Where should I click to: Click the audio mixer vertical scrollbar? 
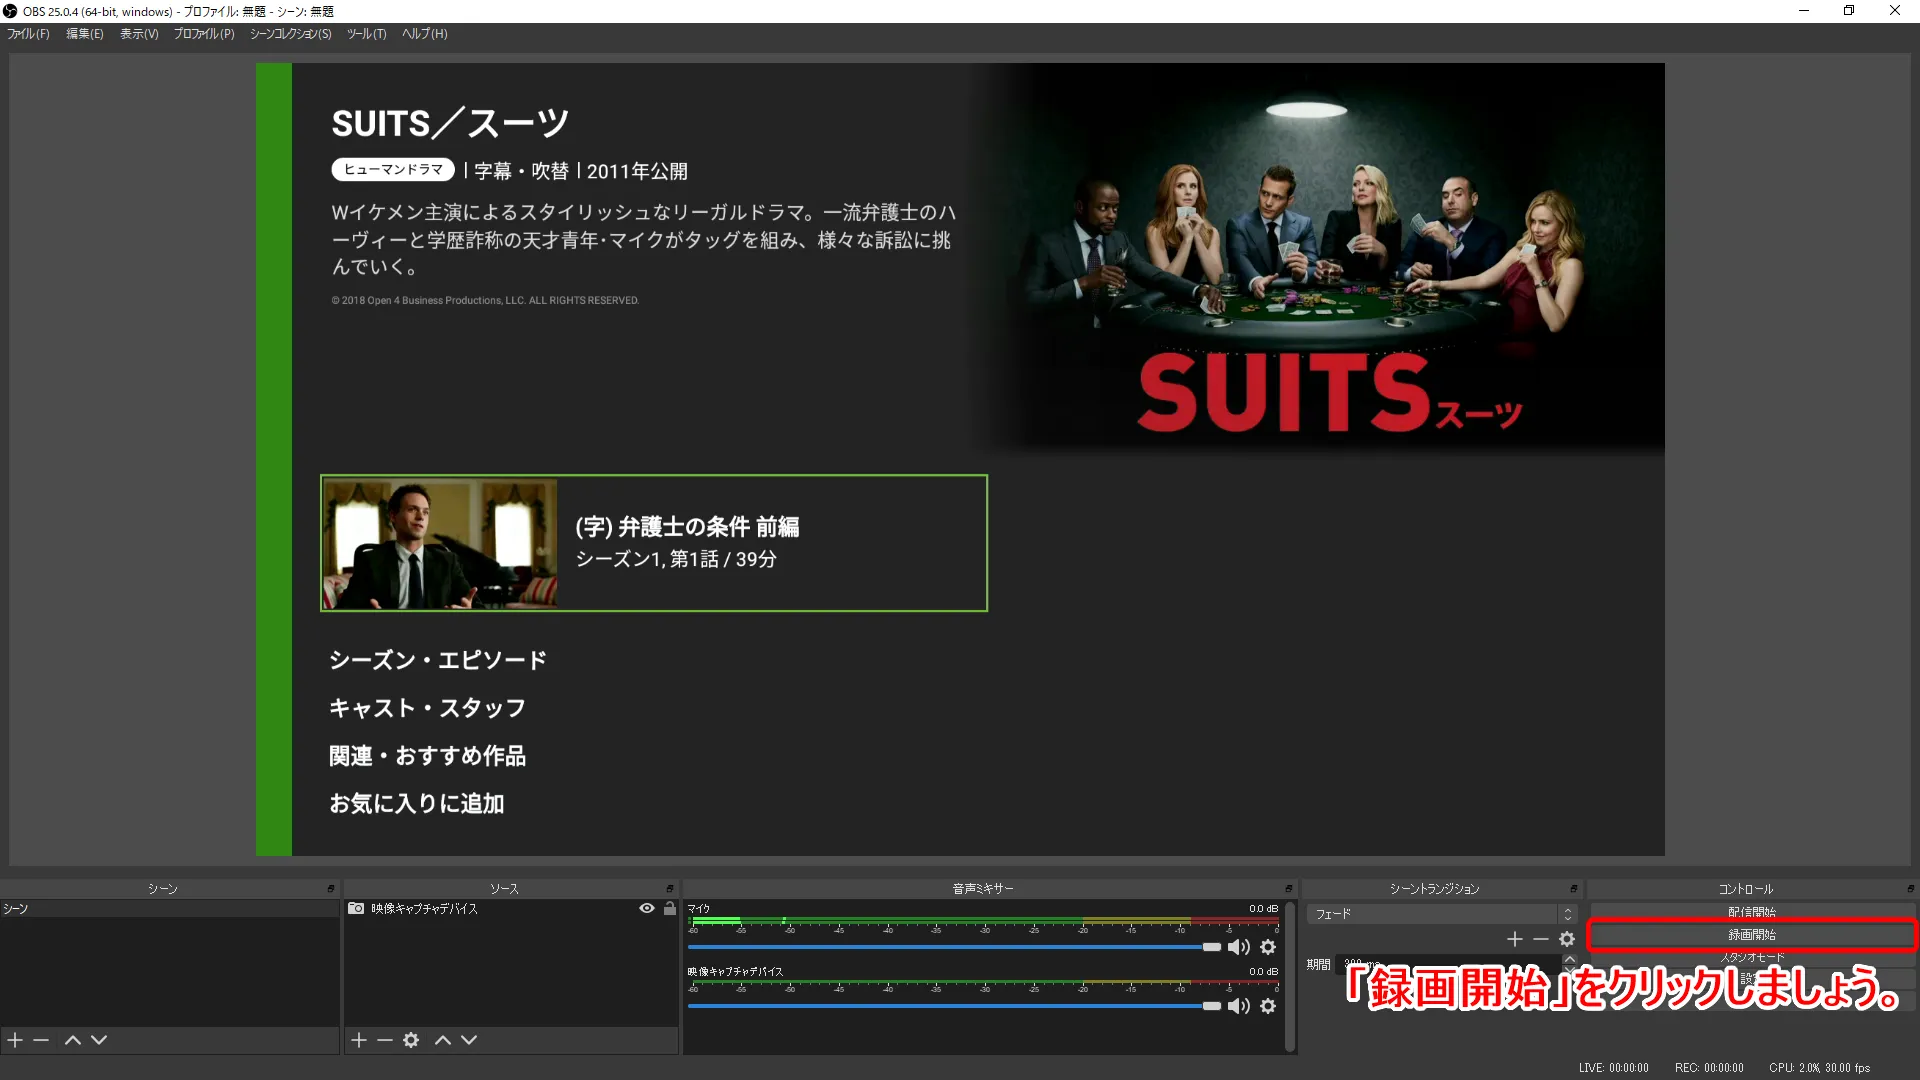1291,975
